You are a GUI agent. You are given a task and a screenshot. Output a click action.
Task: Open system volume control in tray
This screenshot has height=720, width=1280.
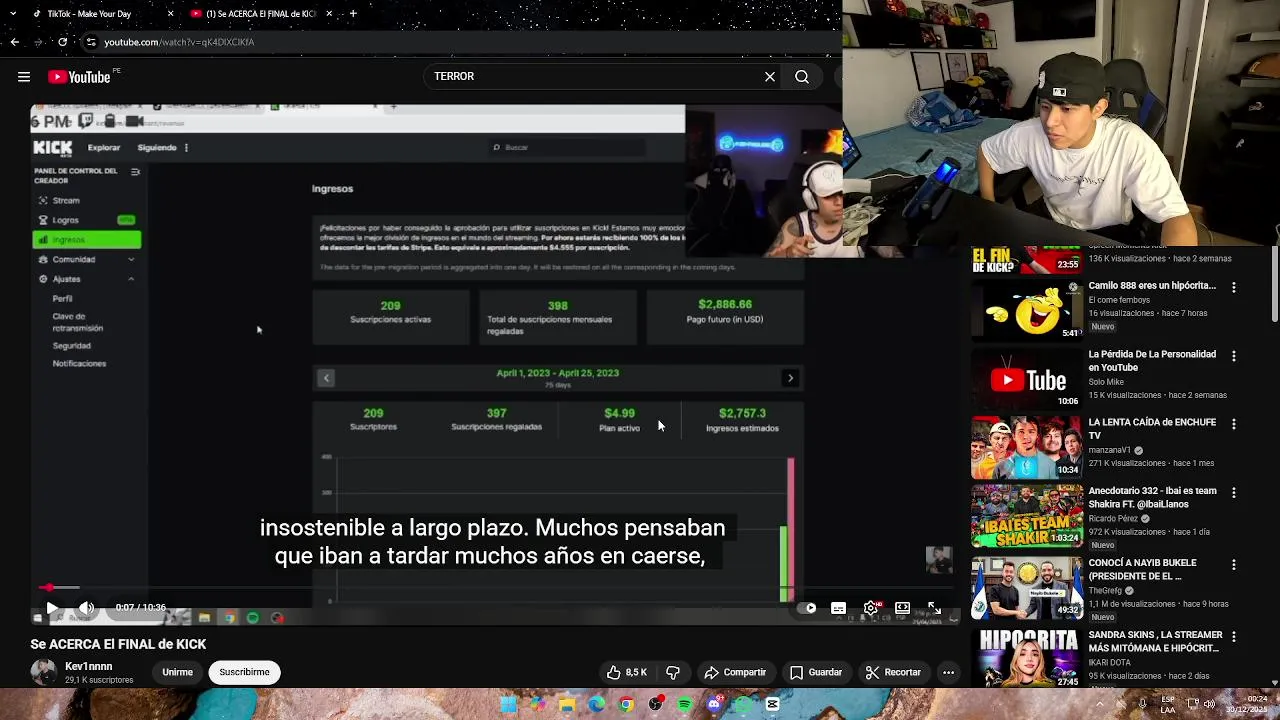tap(1209, 704)
